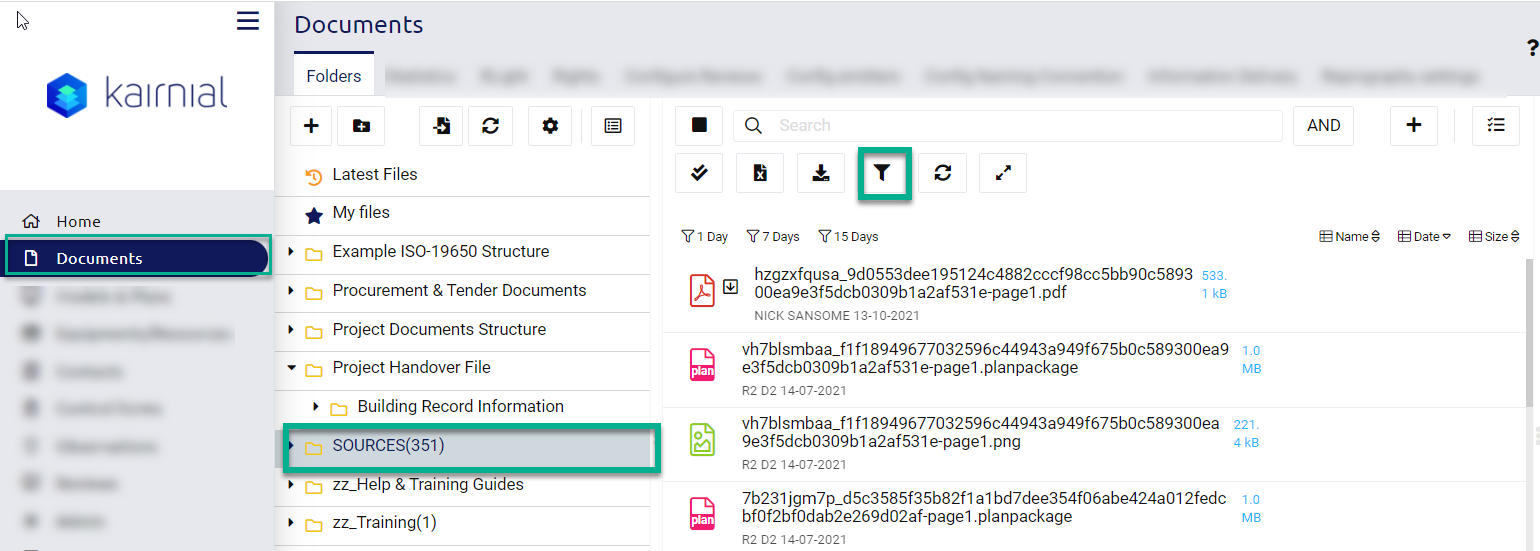The width and height of the screenshot is (1540, 551).
Task: Sort files by Name
Action: click(1350, 237)
